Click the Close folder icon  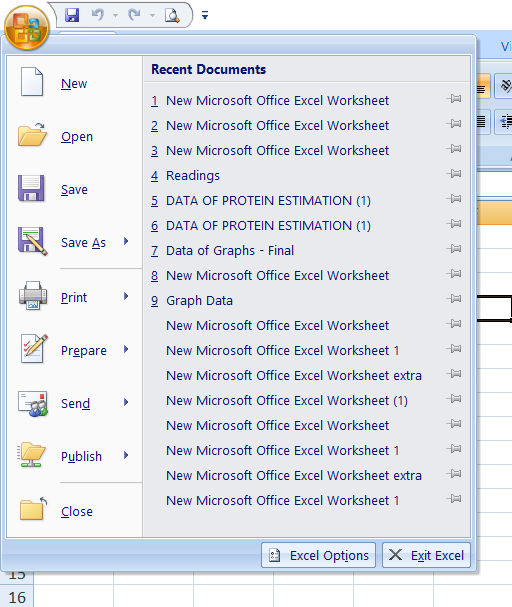[x=33, y=509]
